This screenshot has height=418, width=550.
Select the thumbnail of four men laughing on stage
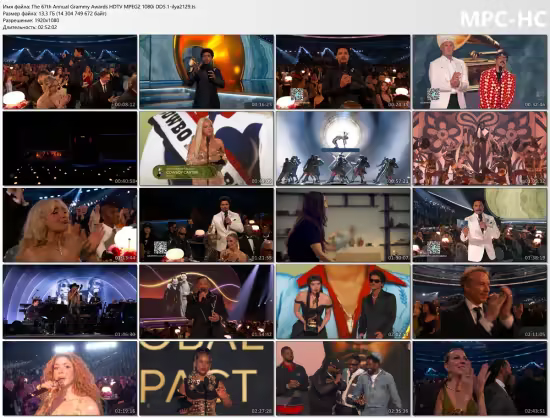tap(343, 378)
